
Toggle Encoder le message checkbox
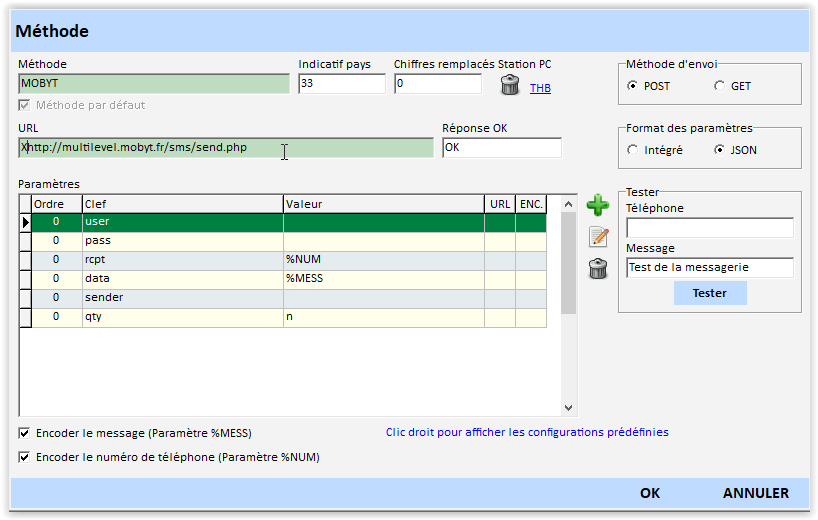[x=24, y=433]
